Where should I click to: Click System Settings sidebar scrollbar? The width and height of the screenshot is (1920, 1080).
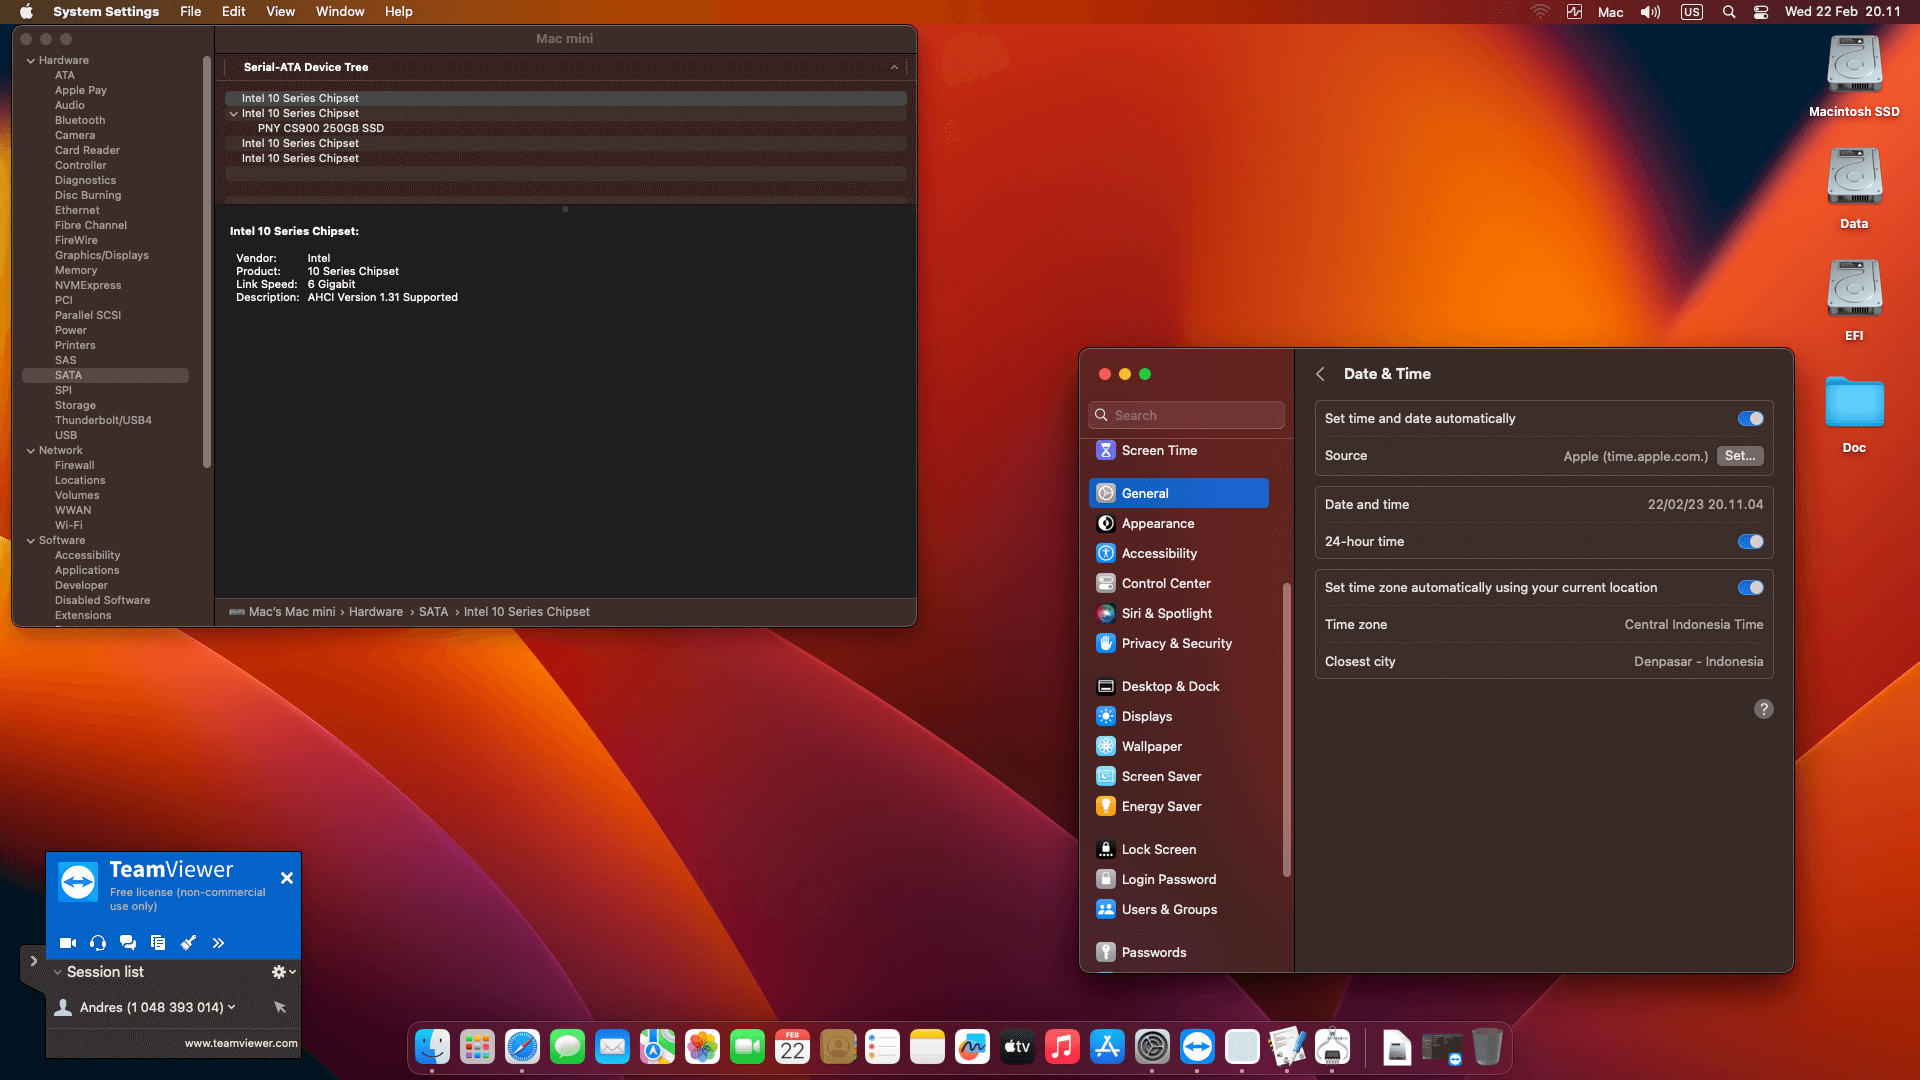1287,730
